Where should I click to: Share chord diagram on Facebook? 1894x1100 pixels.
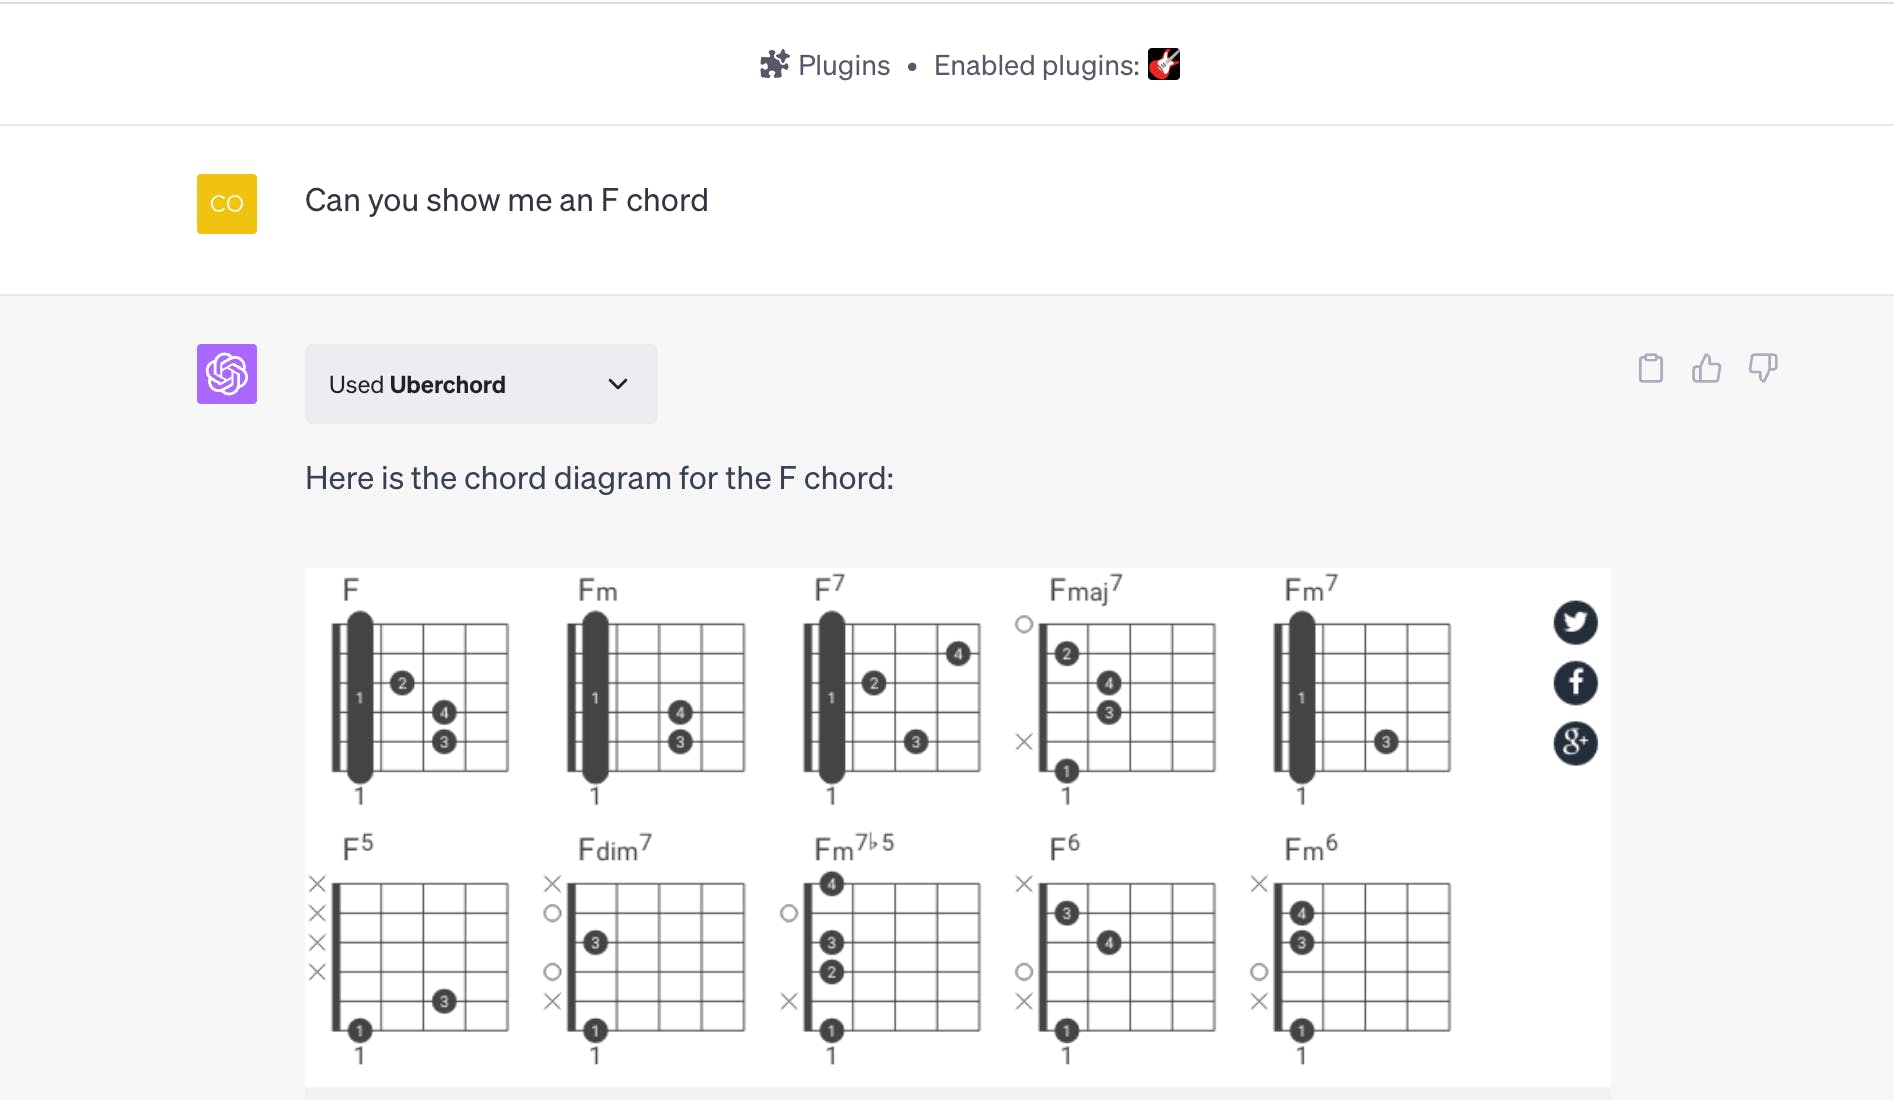1575,683
